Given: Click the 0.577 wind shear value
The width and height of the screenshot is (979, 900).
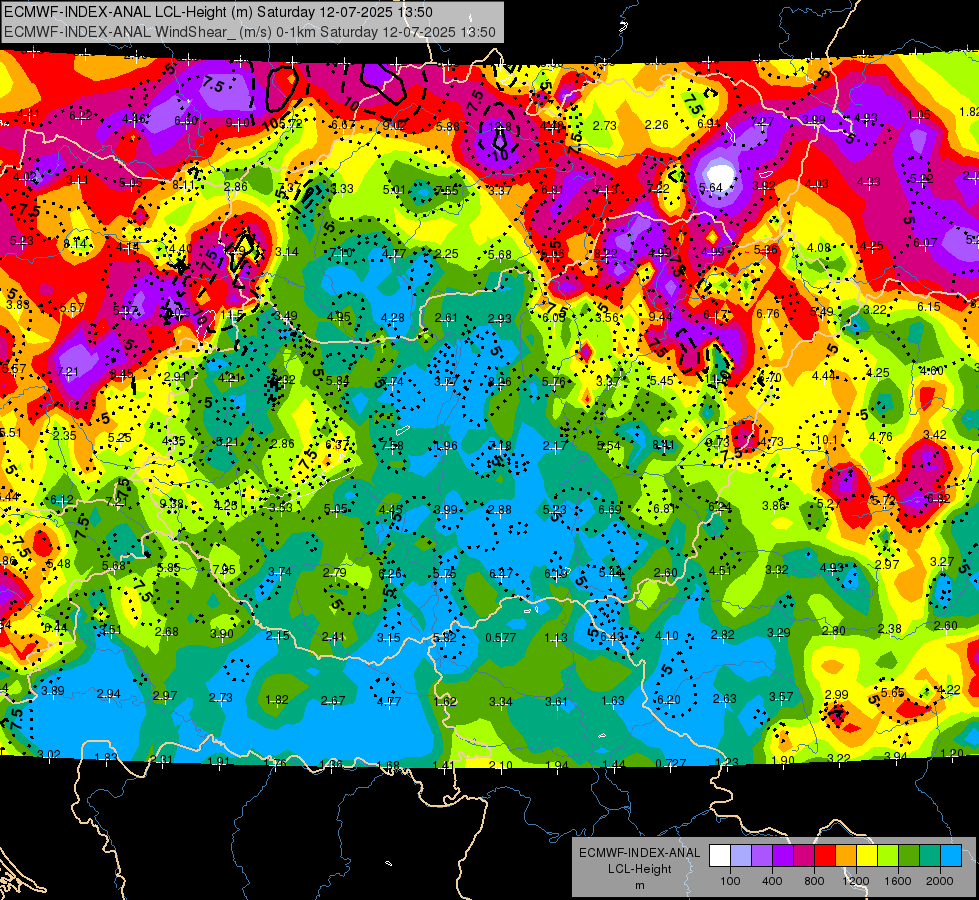Looking at the screenshot, I should 501,638.
